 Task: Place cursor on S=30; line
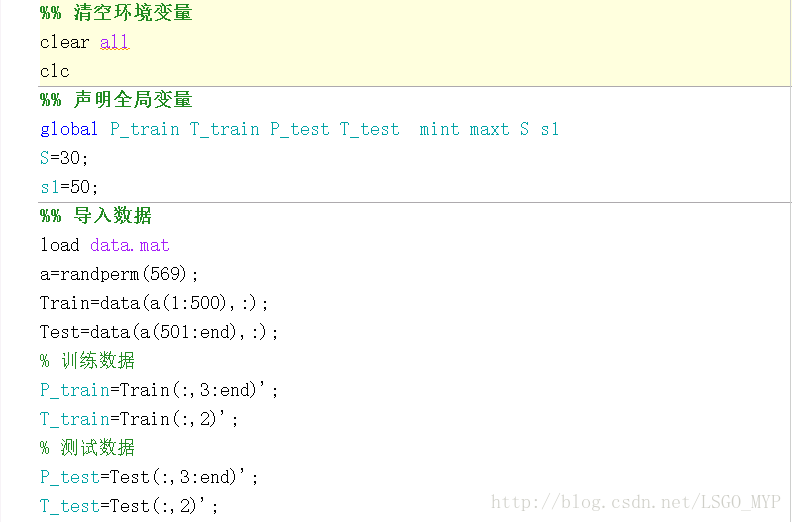[x=64, y=158]
